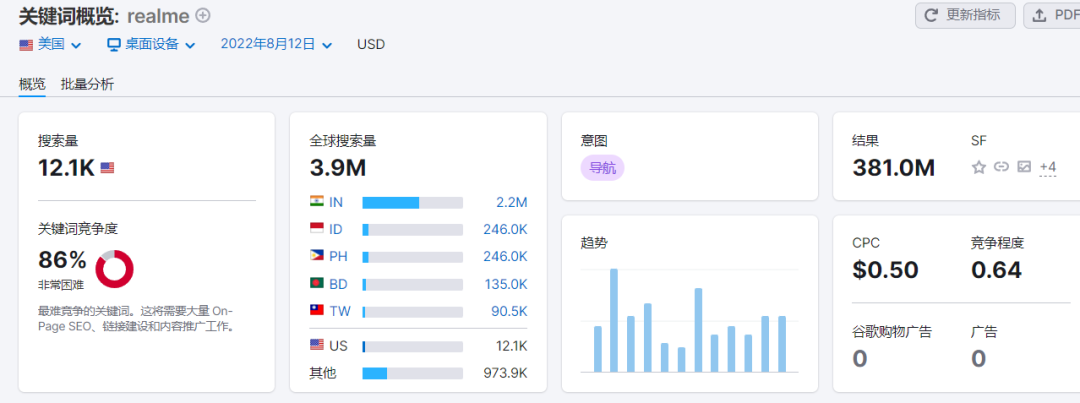The image size is (1080, 403).
Task: Click the India flag icon
Action: [x=317, y=201]
